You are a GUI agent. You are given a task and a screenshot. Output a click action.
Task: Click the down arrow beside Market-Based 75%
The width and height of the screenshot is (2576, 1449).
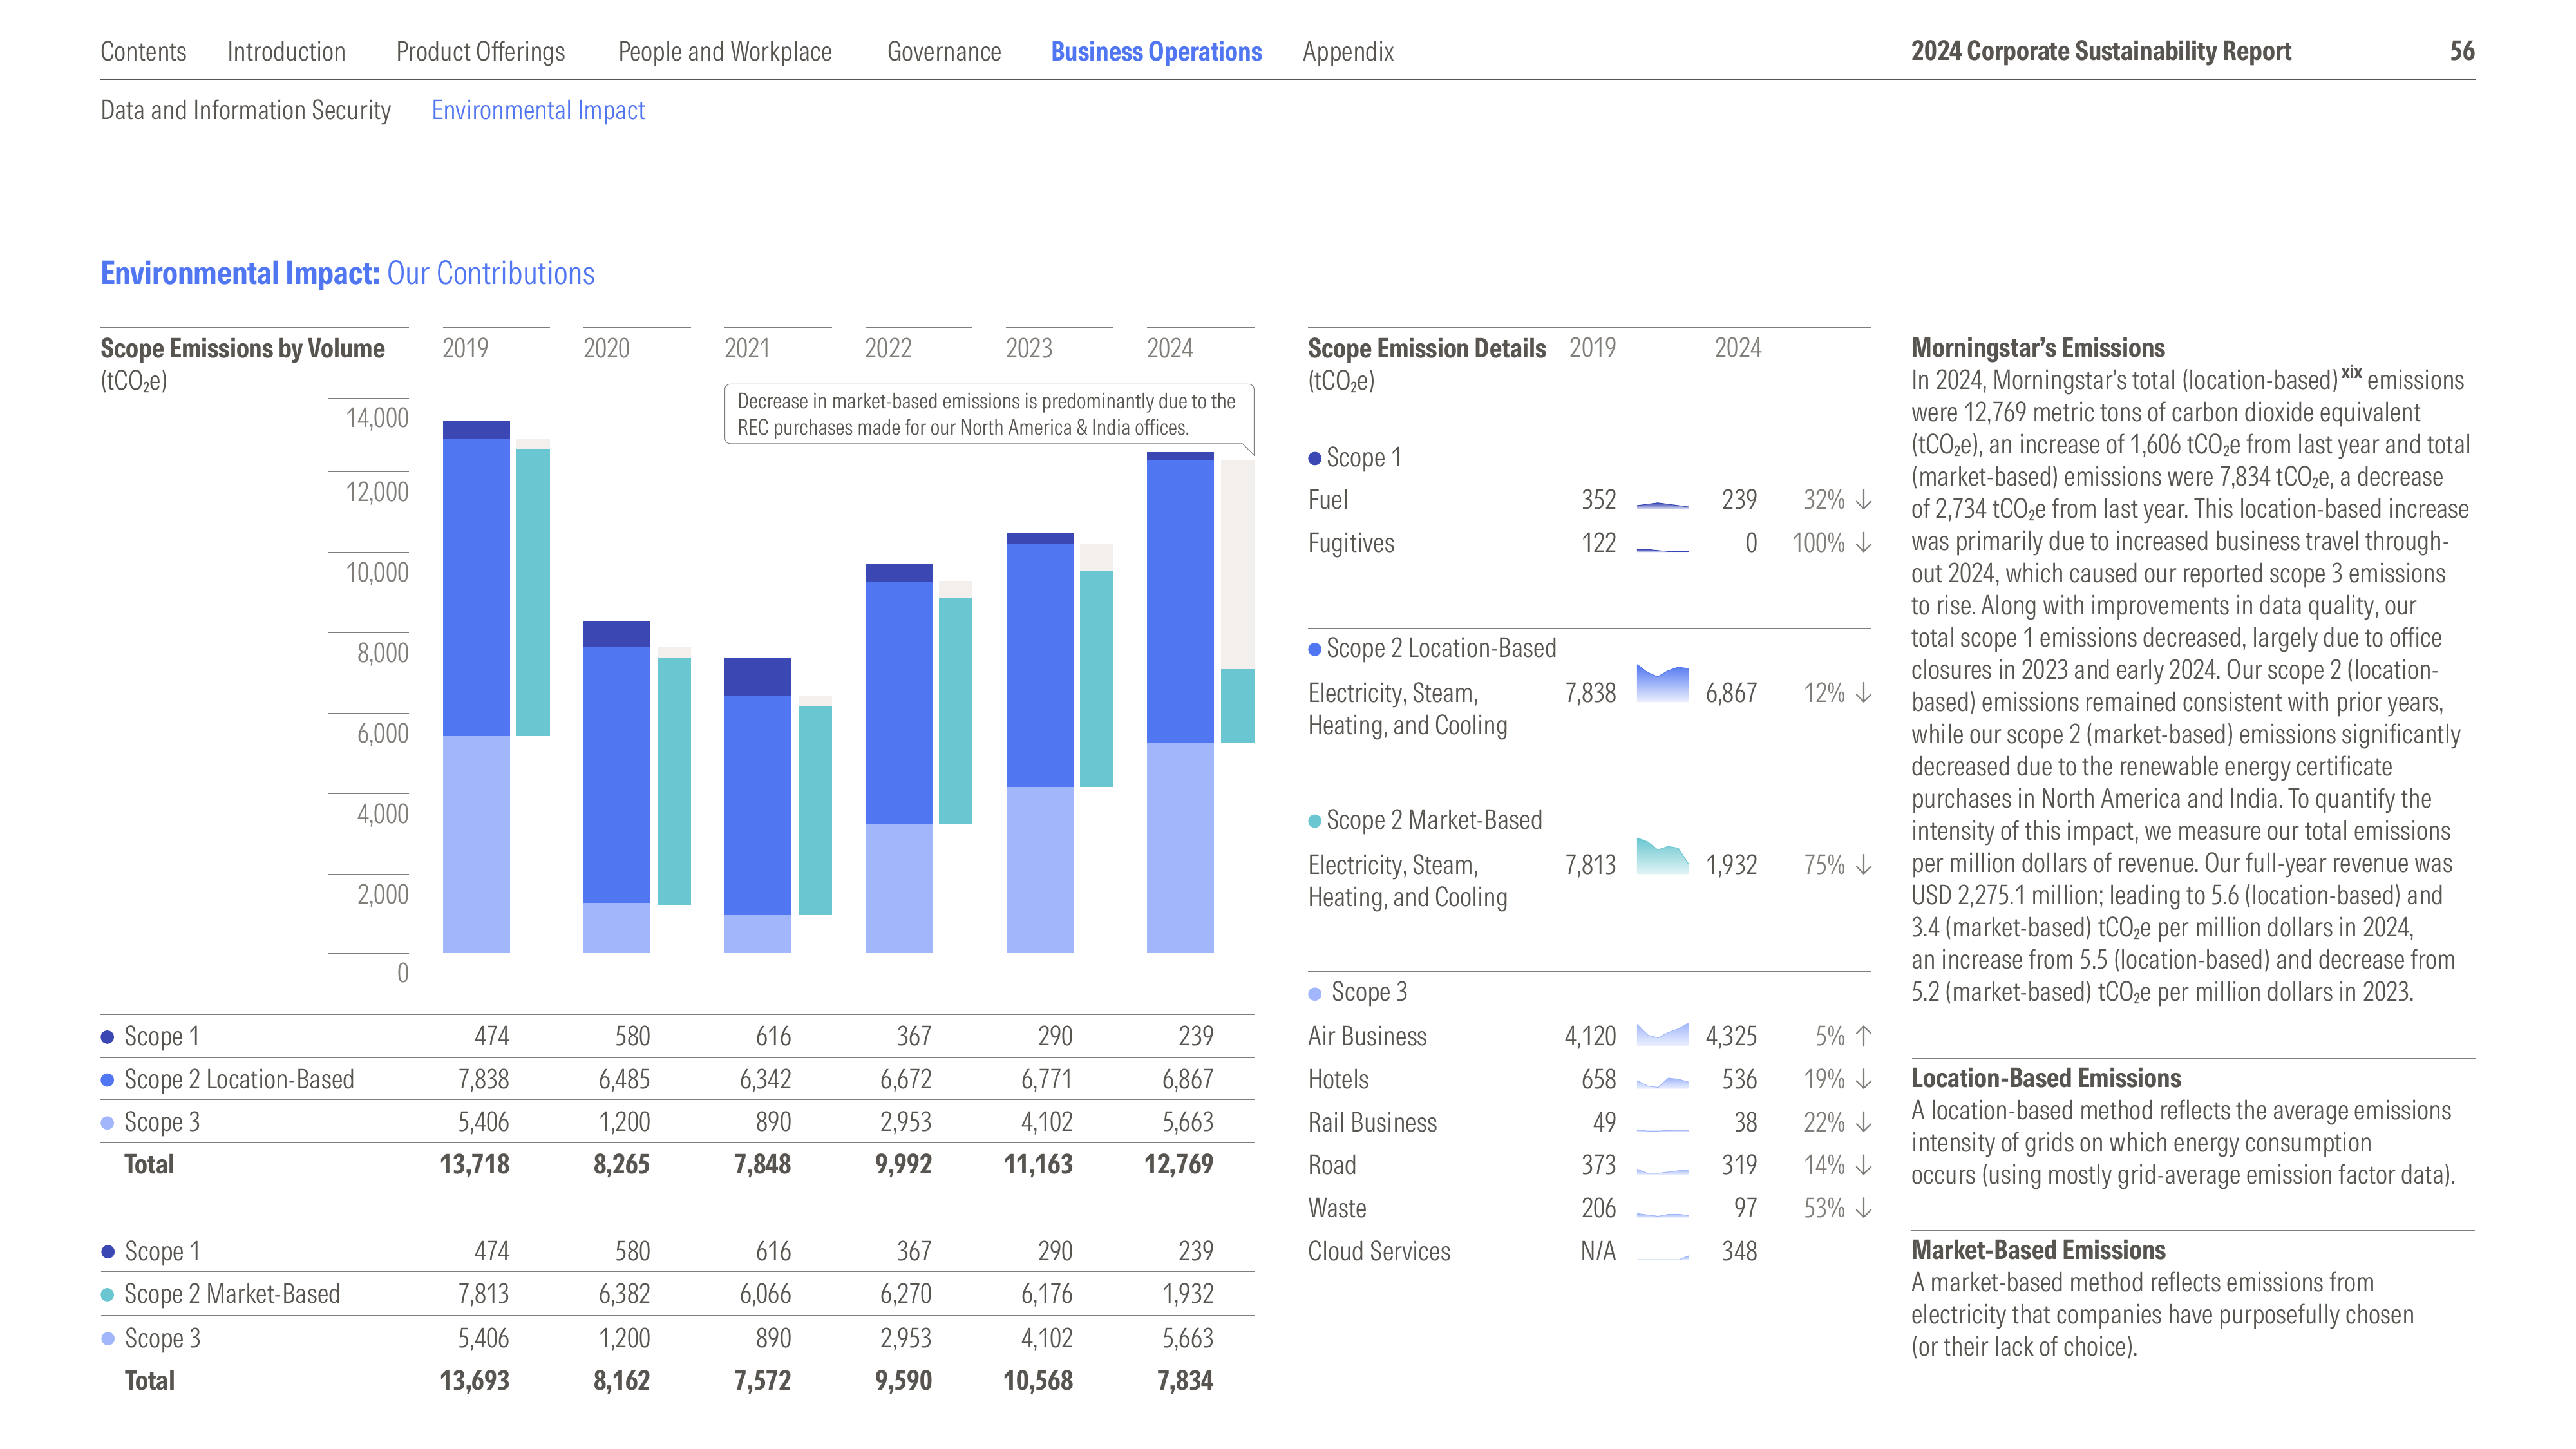pyautogui.click(x=1863, y=865)
